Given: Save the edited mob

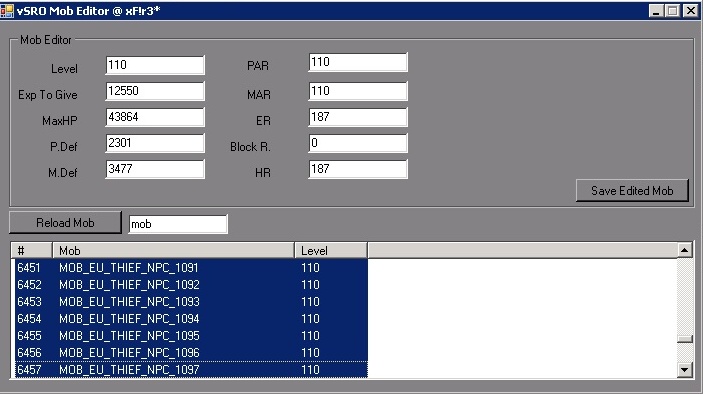Looking at the screenshot, I should (632, 191).
